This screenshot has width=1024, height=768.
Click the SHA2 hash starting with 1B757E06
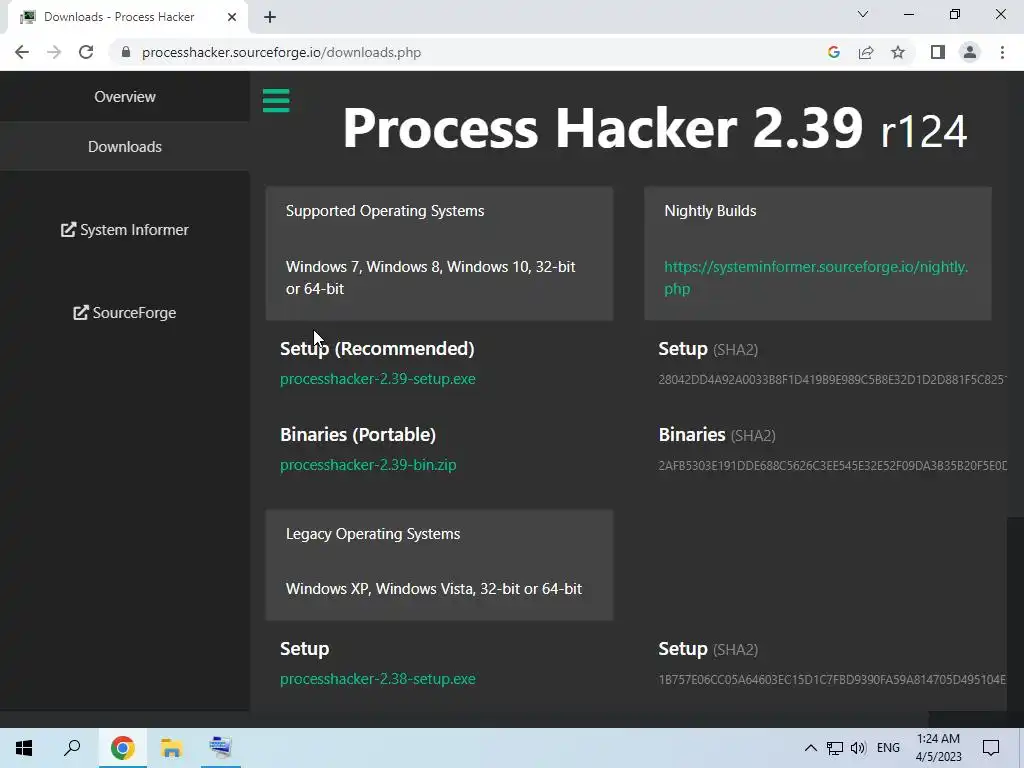point(833,680)
